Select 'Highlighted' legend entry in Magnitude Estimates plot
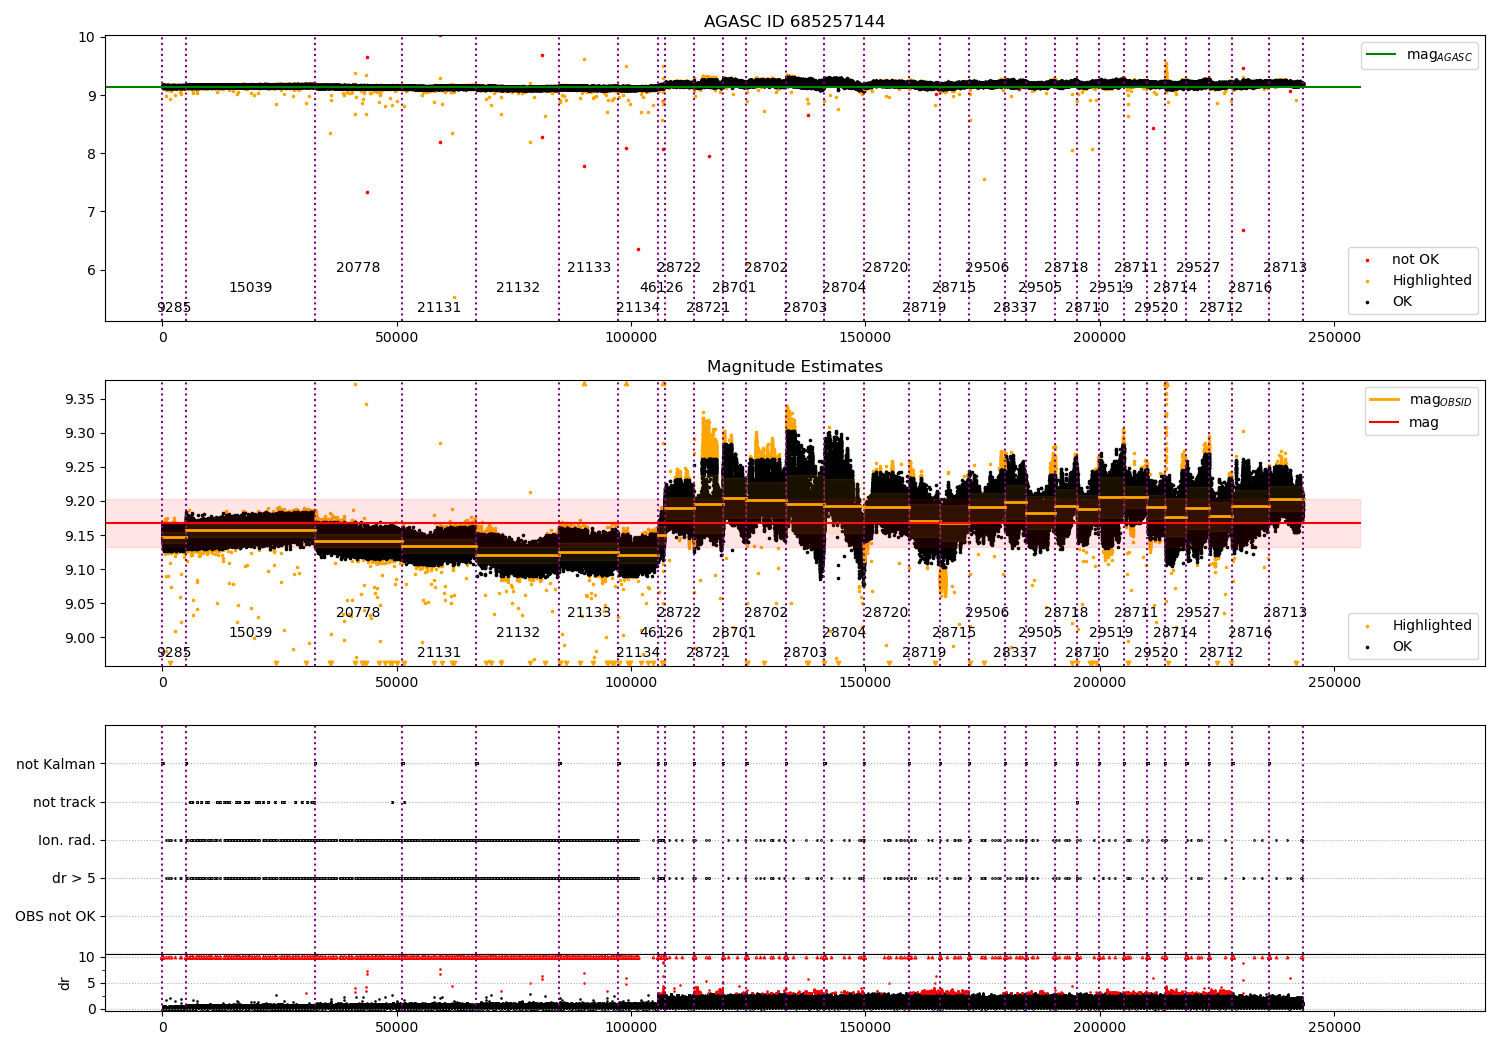 click(x=1431, y=625)
